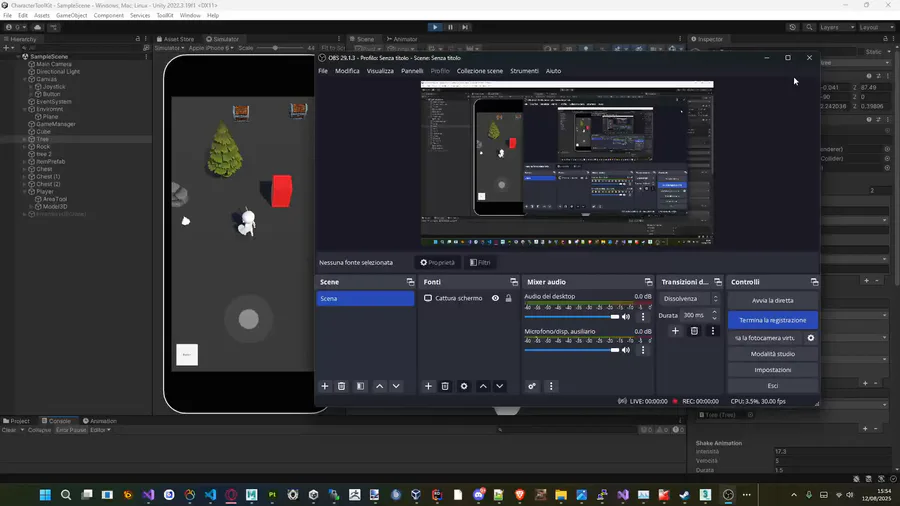The width and height of the screenshot is (900, 506).
Task: Open Clear dropdown arrow in Console
Action: 22,430
